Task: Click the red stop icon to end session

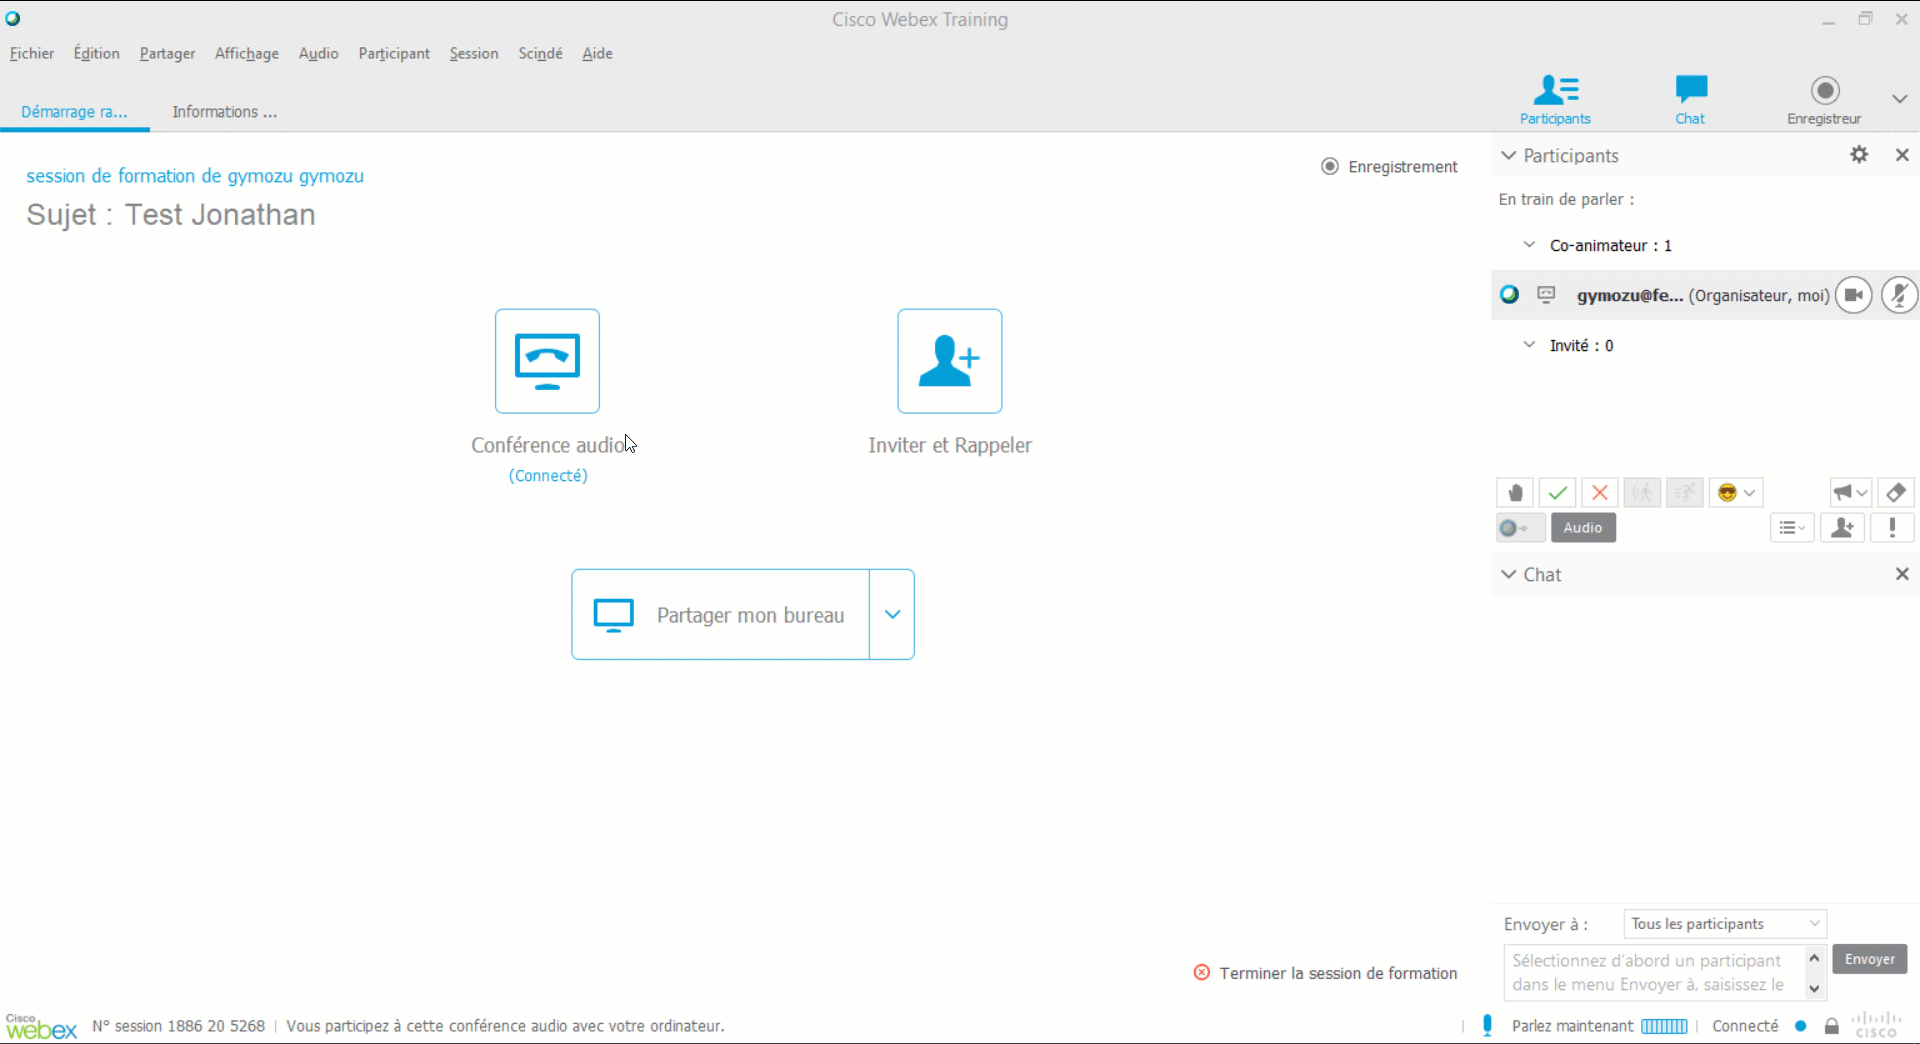Action: pyautogui.click(x=1202, y=973)
